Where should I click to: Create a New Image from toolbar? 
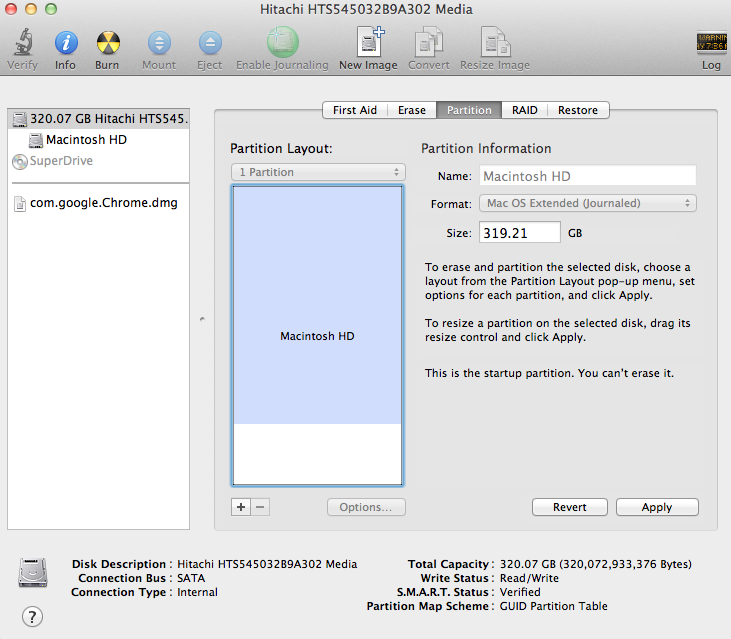pos(370,41)
